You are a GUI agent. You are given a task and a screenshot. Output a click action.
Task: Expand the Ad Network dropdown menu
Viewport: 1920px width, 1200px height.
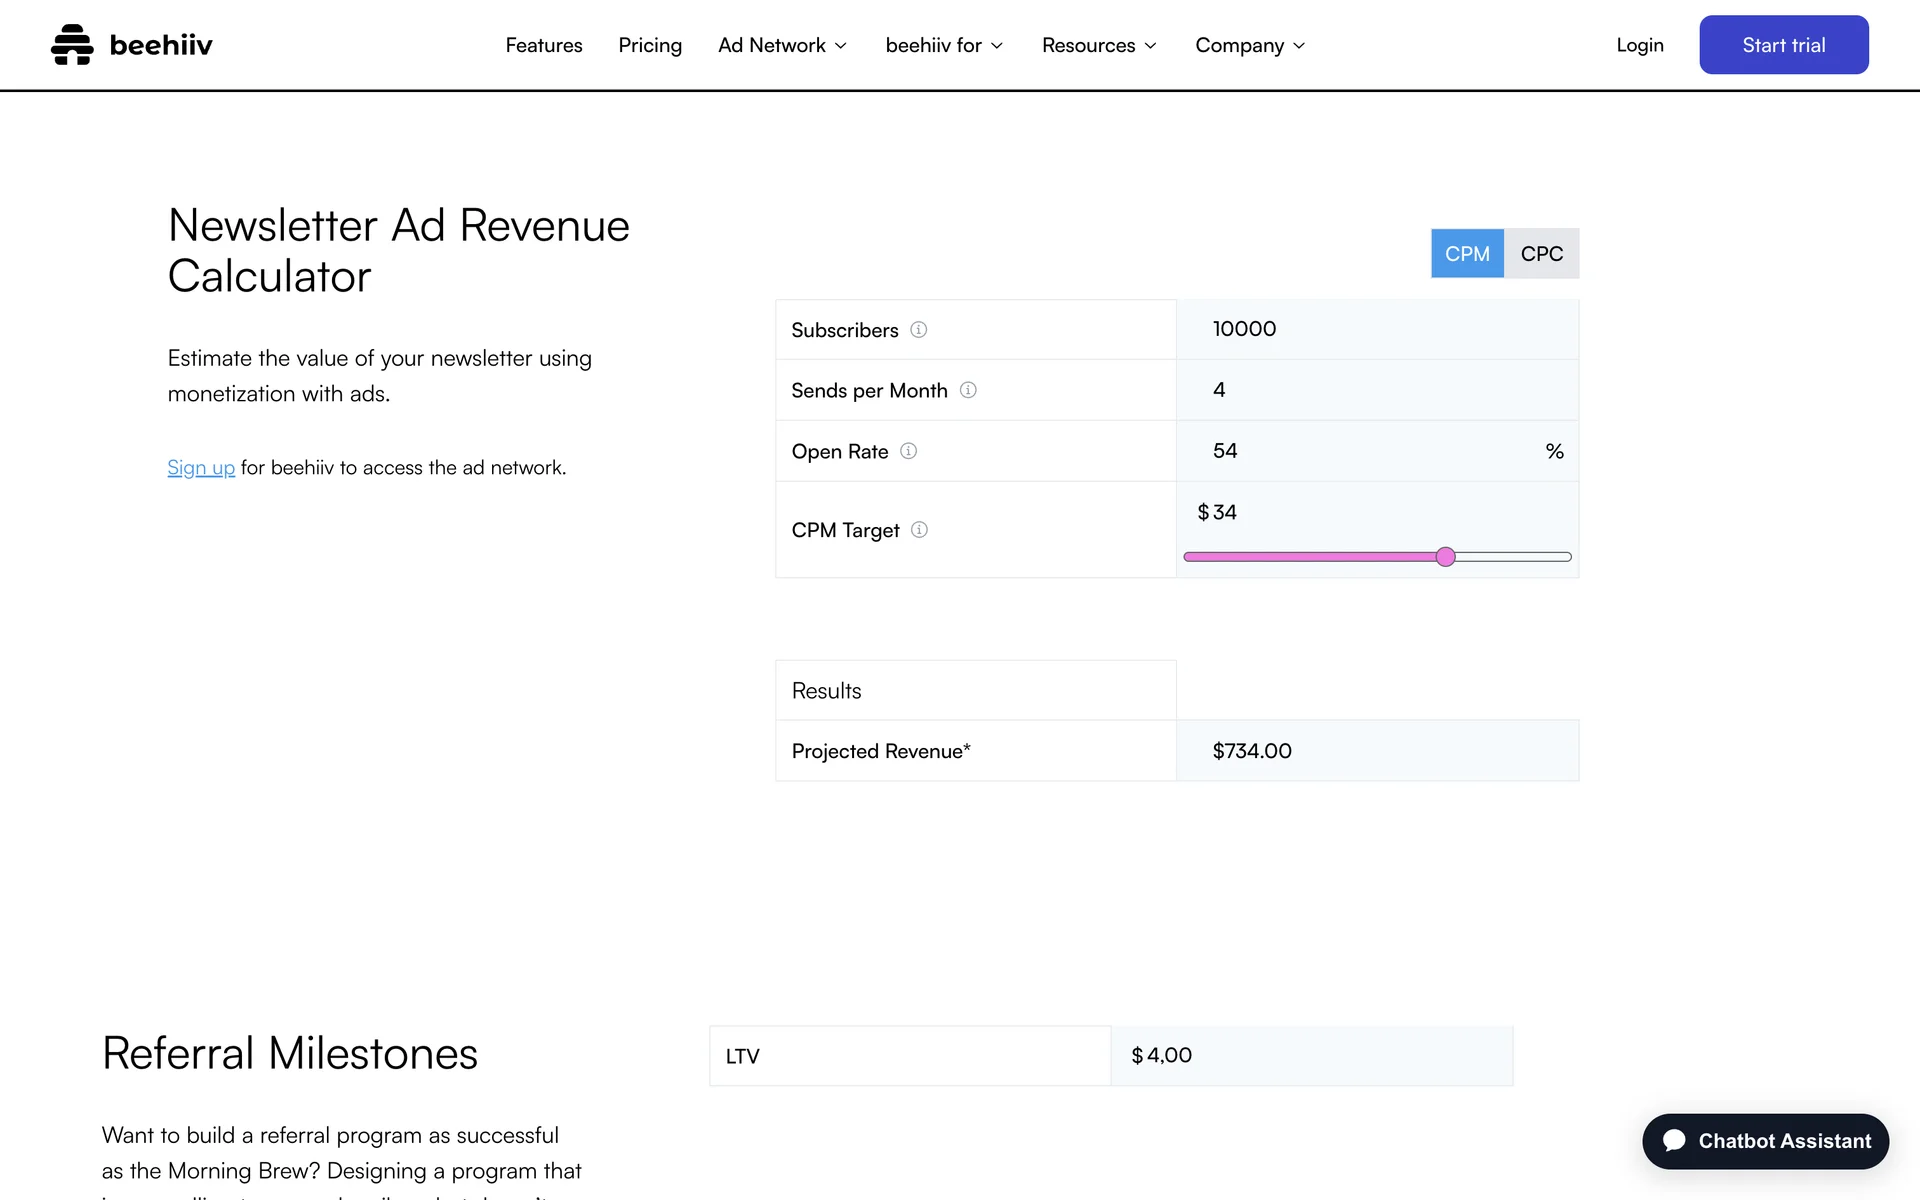coord(782,45)
